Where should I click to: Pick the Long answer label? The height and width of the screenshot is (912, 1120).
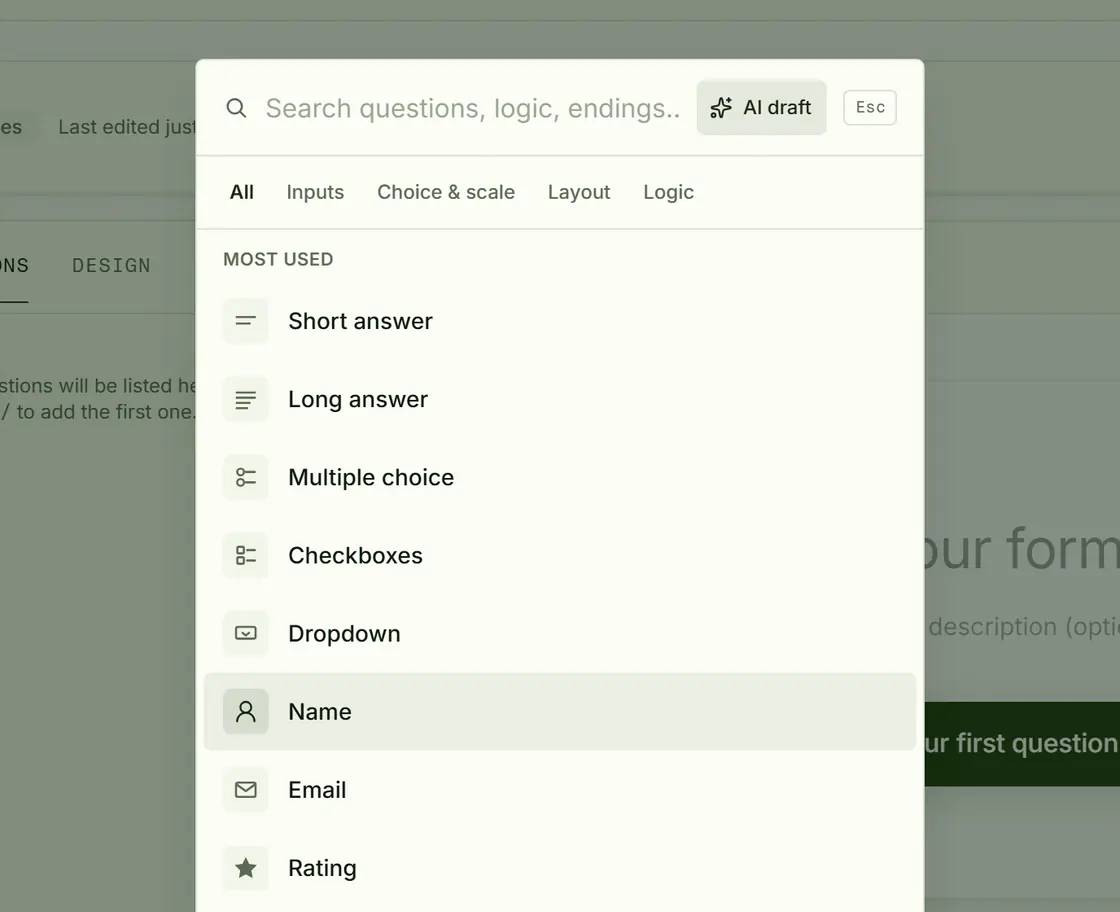point(358,399)
